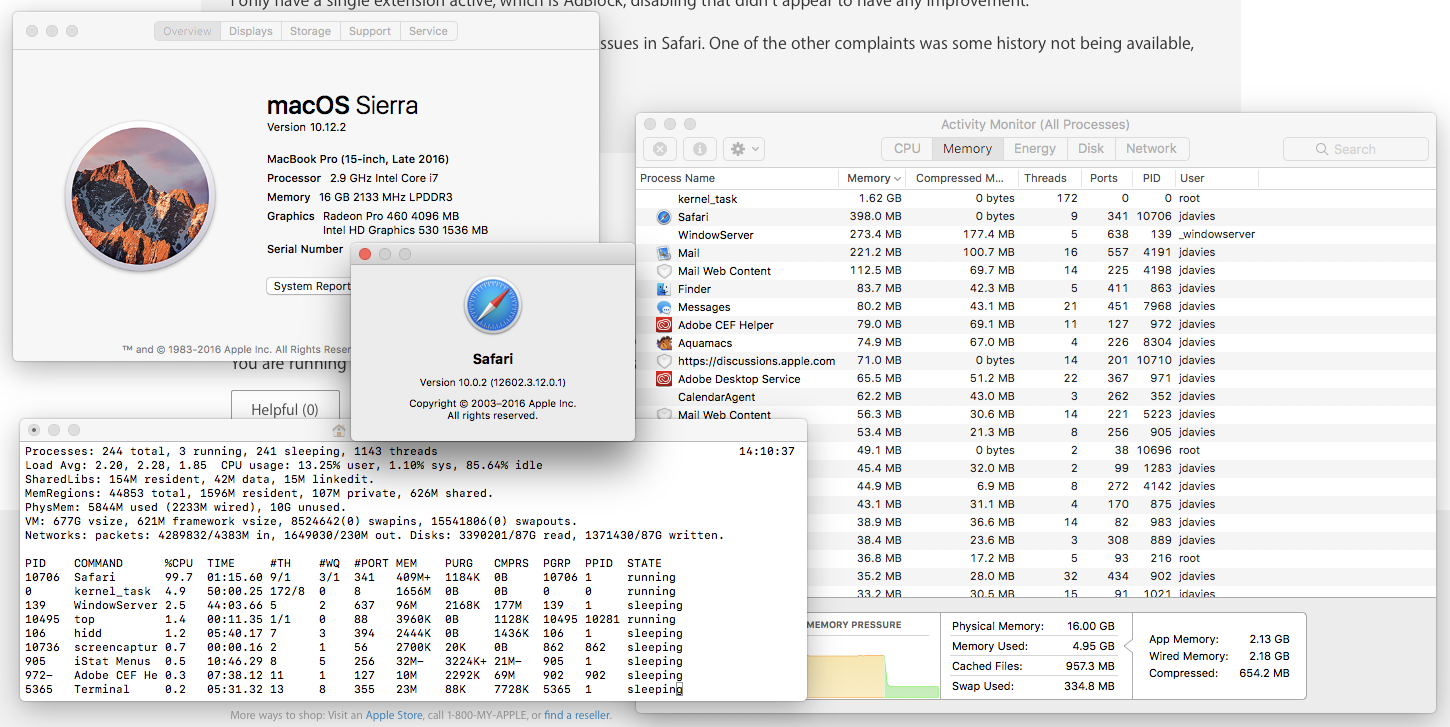Click the Aquamacs icon in the process list

point(664,343)
